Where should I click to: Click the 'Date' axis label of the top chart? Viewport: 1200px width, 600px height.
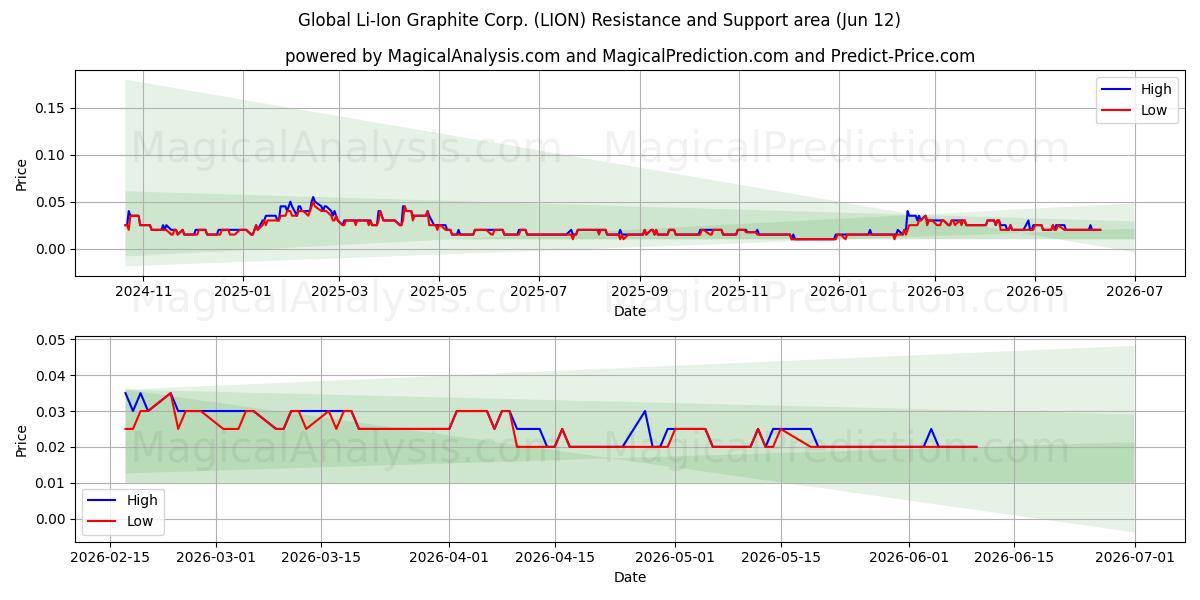(x=630, y=311)
